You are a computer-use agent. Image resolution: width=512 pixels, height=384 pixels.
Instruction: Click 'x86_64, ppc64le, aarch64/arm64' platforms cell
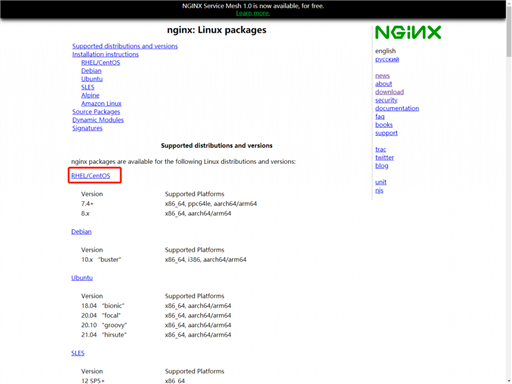(211, 204)
